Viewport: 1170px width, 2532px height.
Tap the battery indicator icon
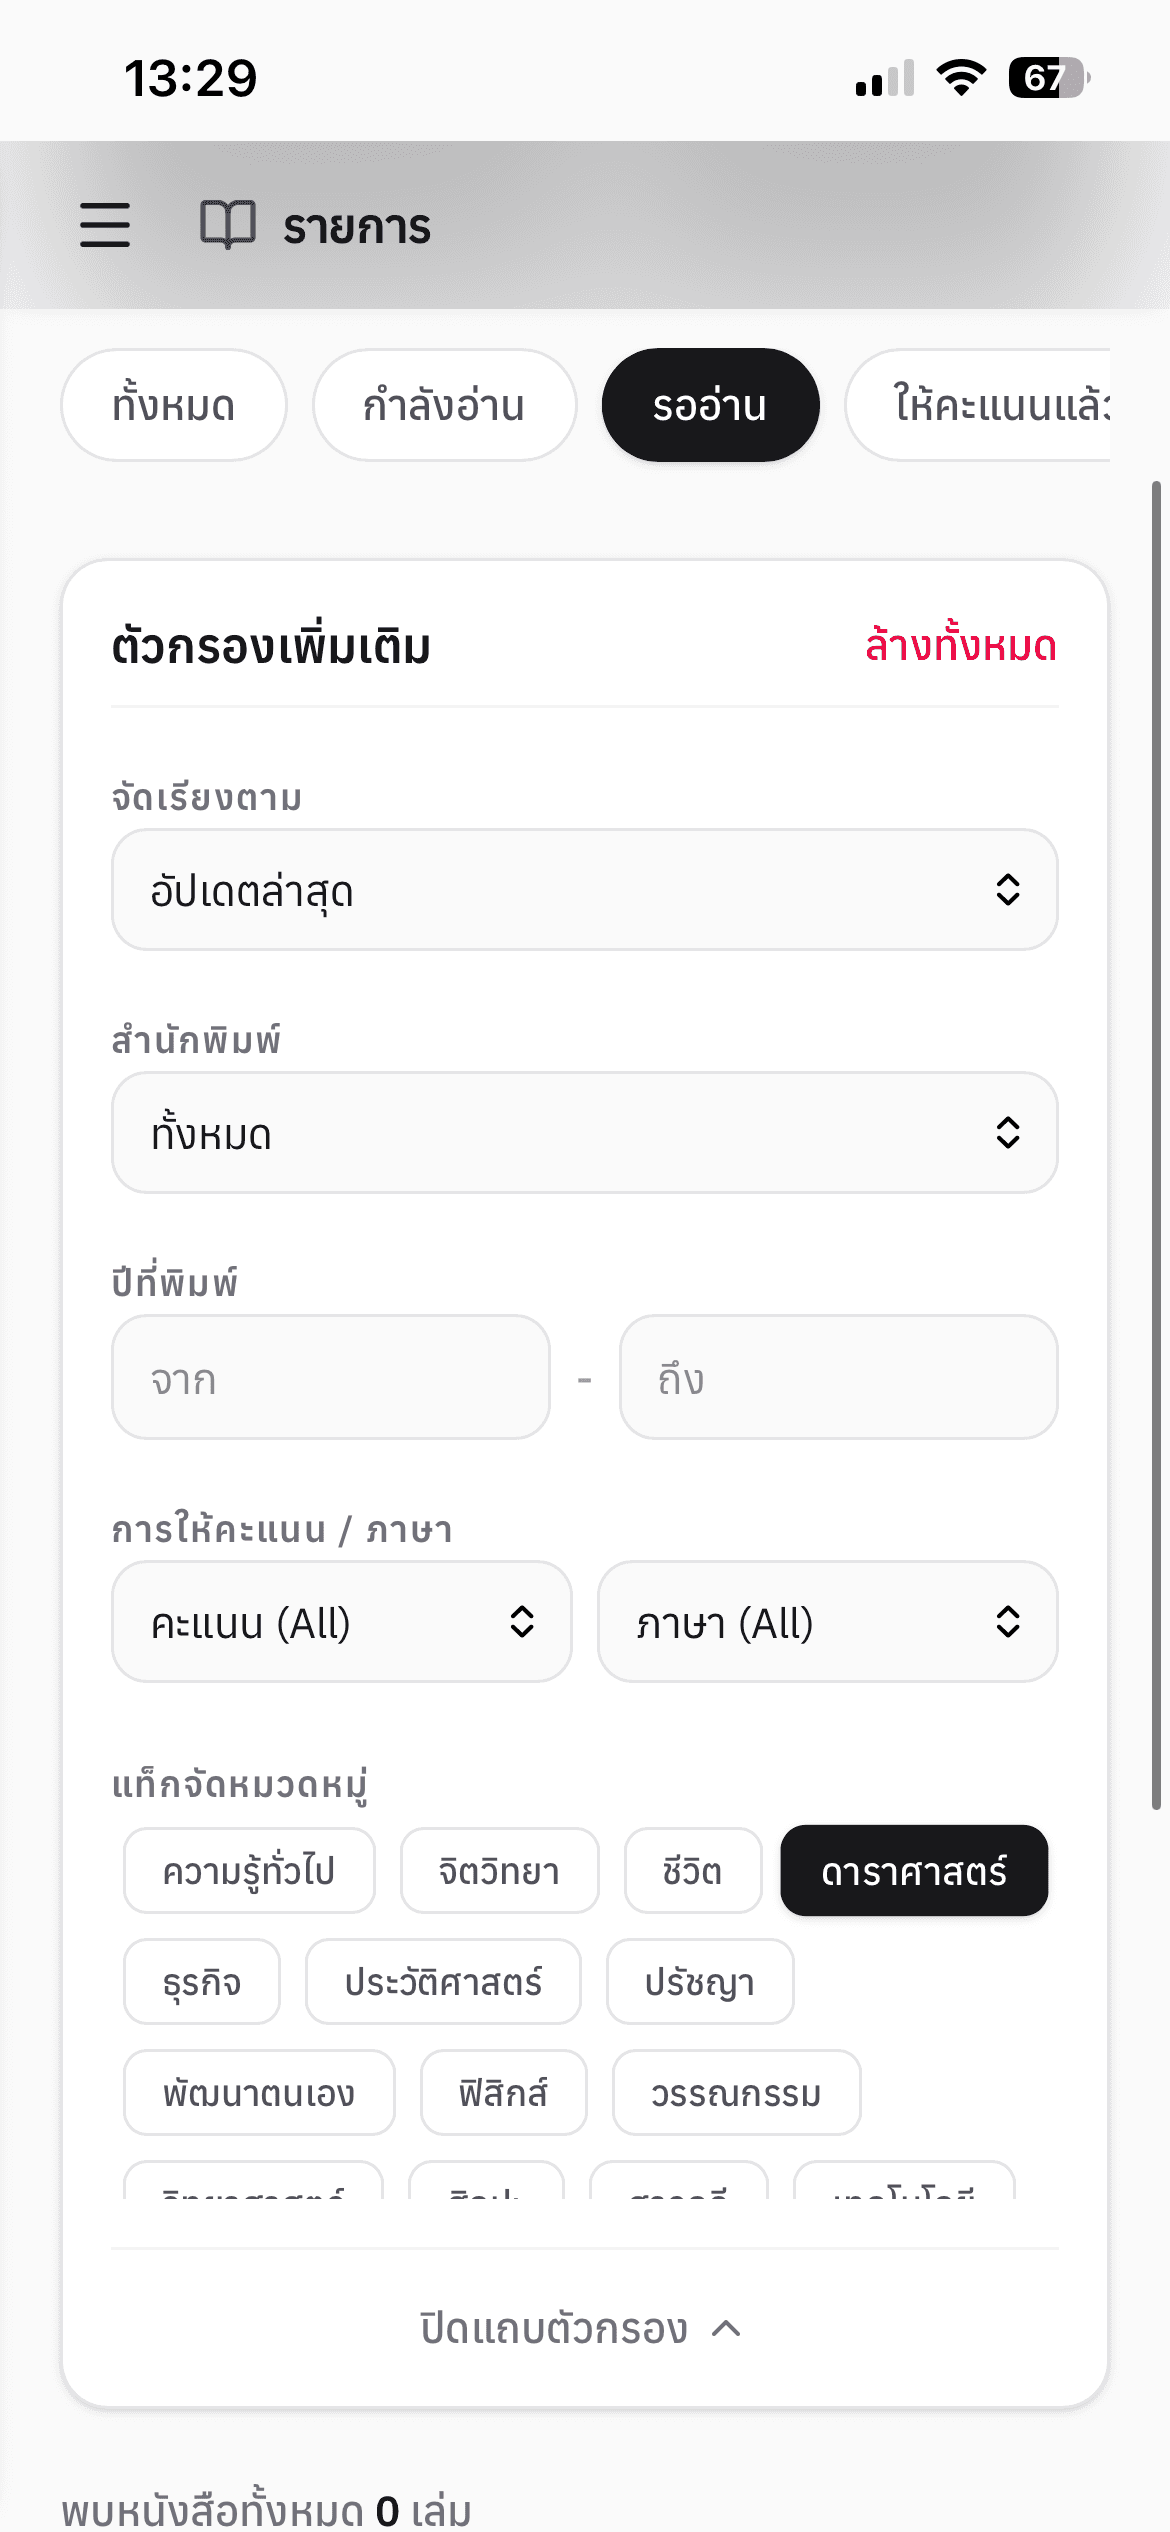tap(1048, 77)
